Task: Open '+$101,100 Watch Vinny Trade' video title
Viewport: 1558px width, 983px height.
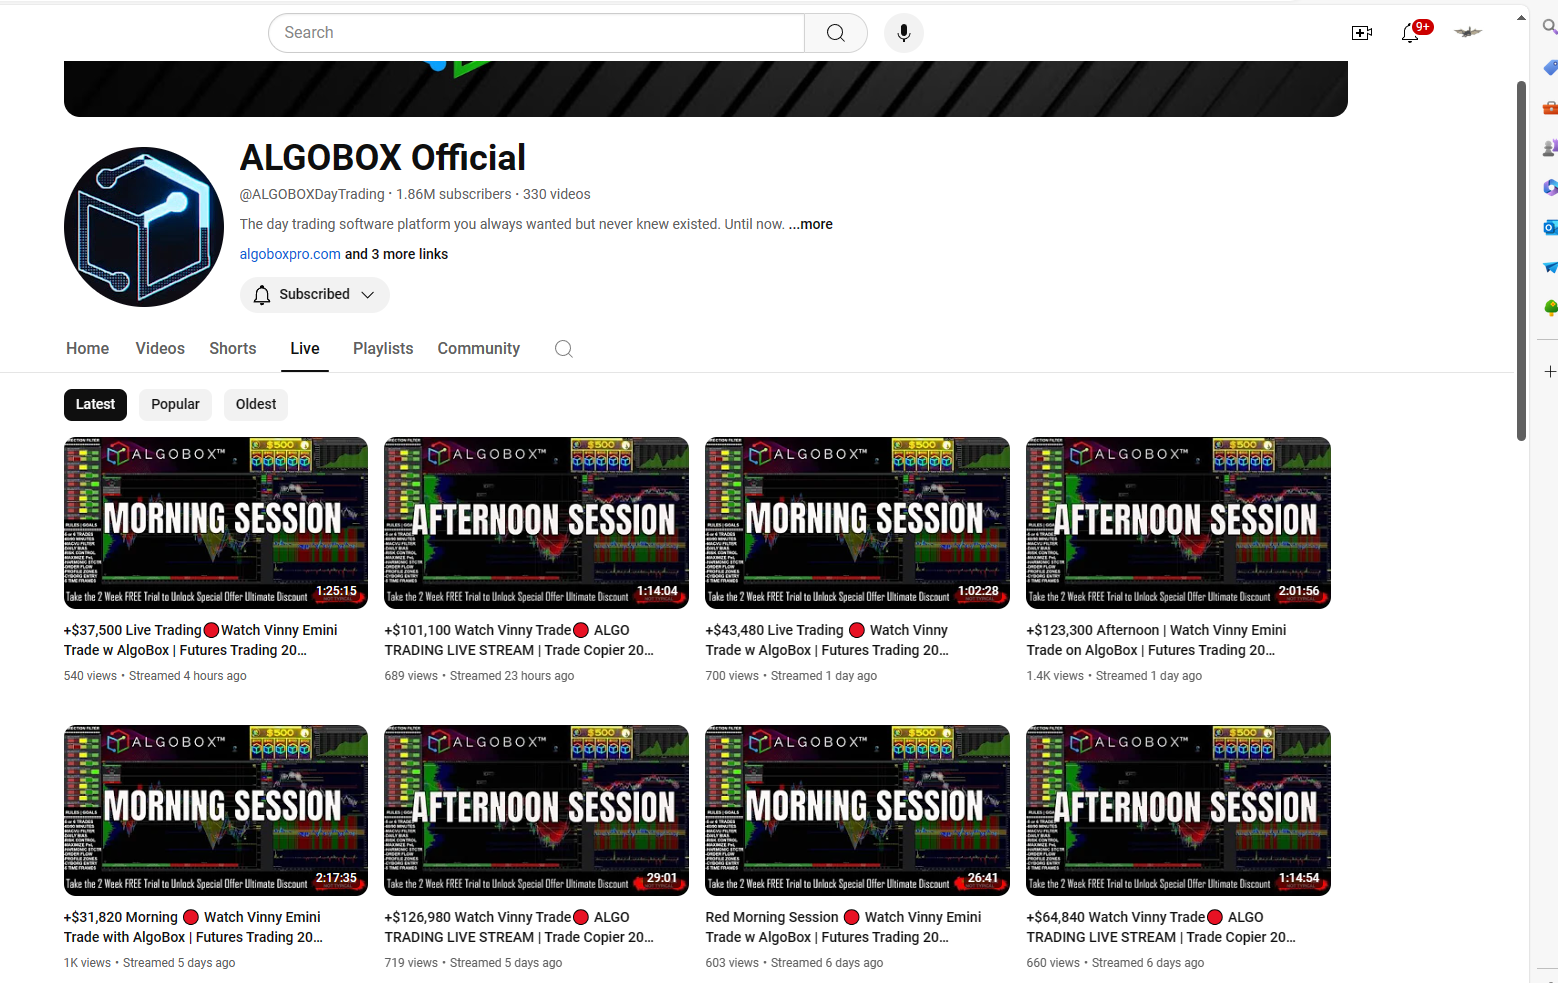Action: pyautogui.click(x=519, y=640)
